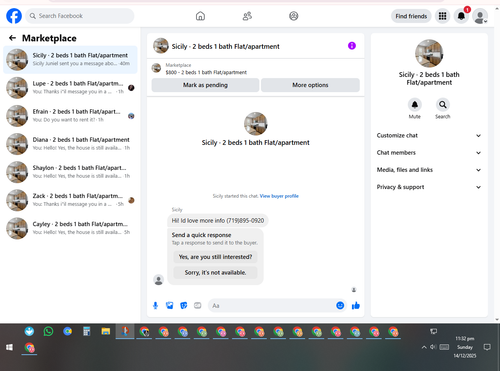Open the Windows action center icon

click(x=487, y=347)
